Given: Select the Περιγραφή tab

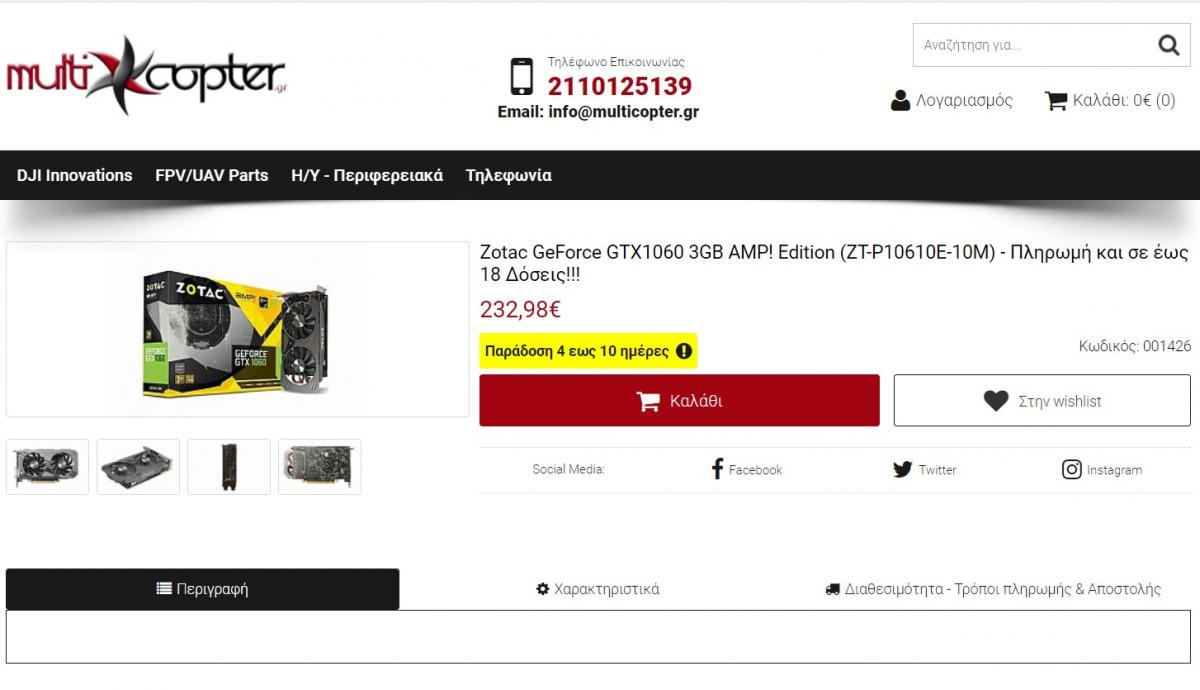Looking at the screenshot, I should (202, 589).
